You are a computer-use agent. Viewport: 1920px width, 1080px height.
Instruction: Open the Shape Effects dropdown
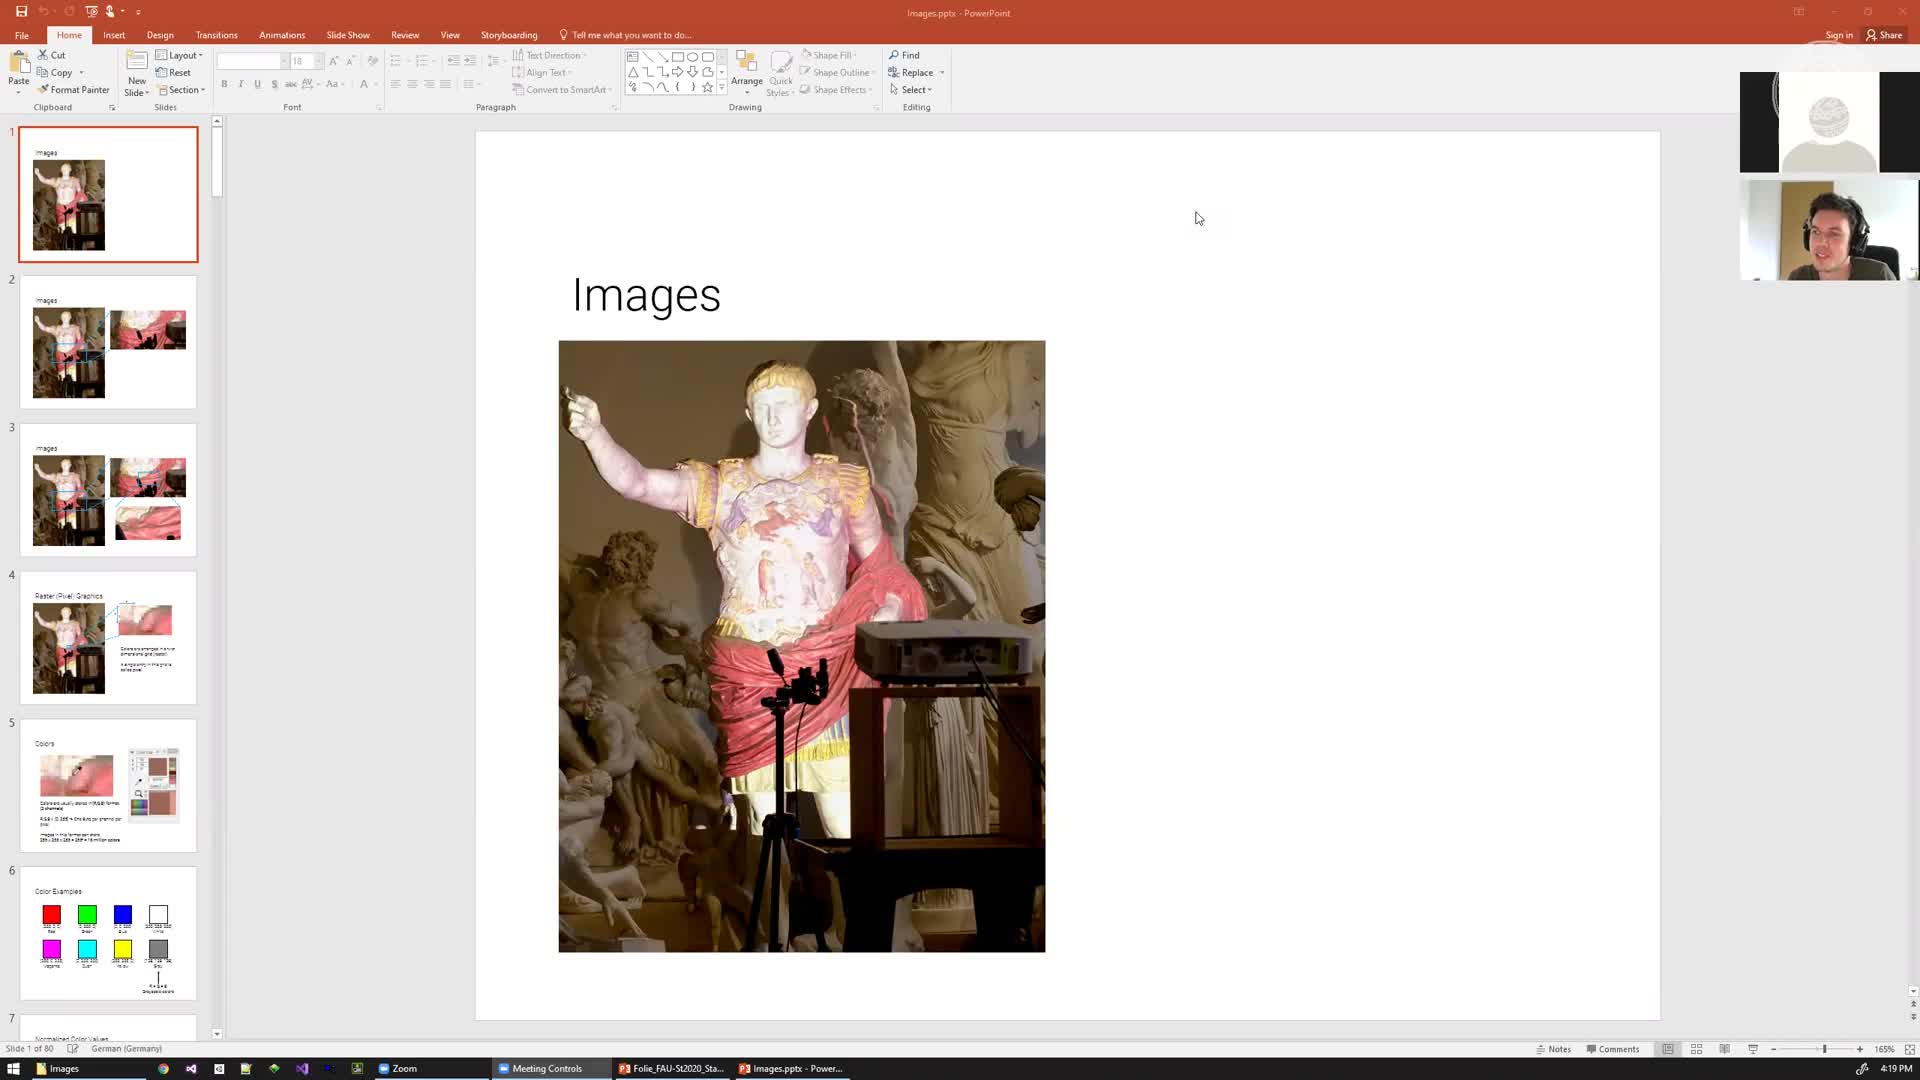(836, 89)
